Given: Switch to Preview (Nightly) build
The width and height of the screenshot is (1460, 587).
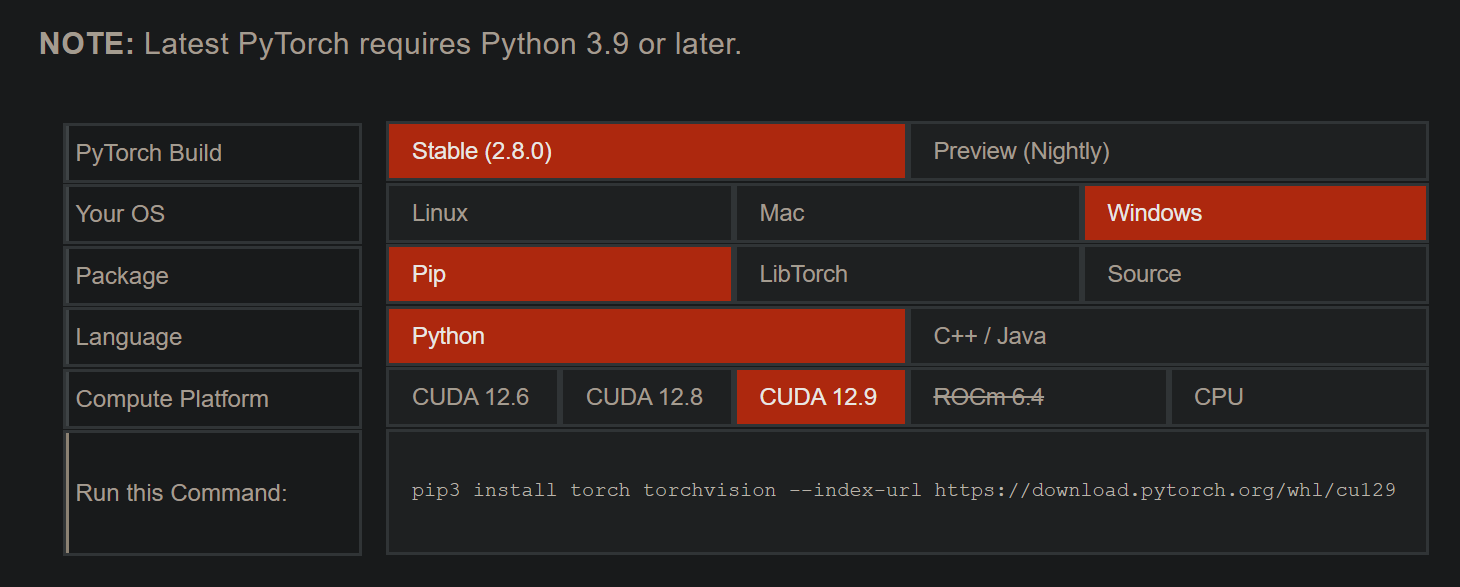Looking at the screenshot, I should pyautogui.click(x=1167, y=151).
